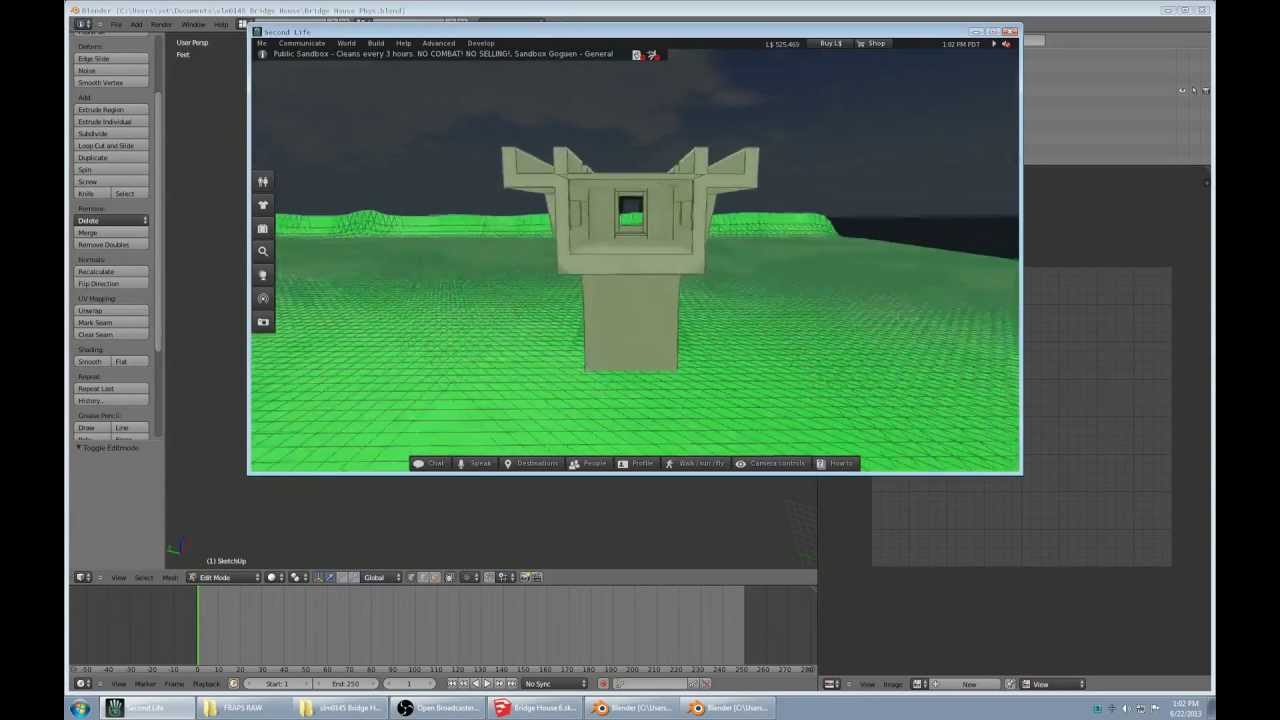Click the avatar appearance icon in Second Life sidebar

point(263,205)
